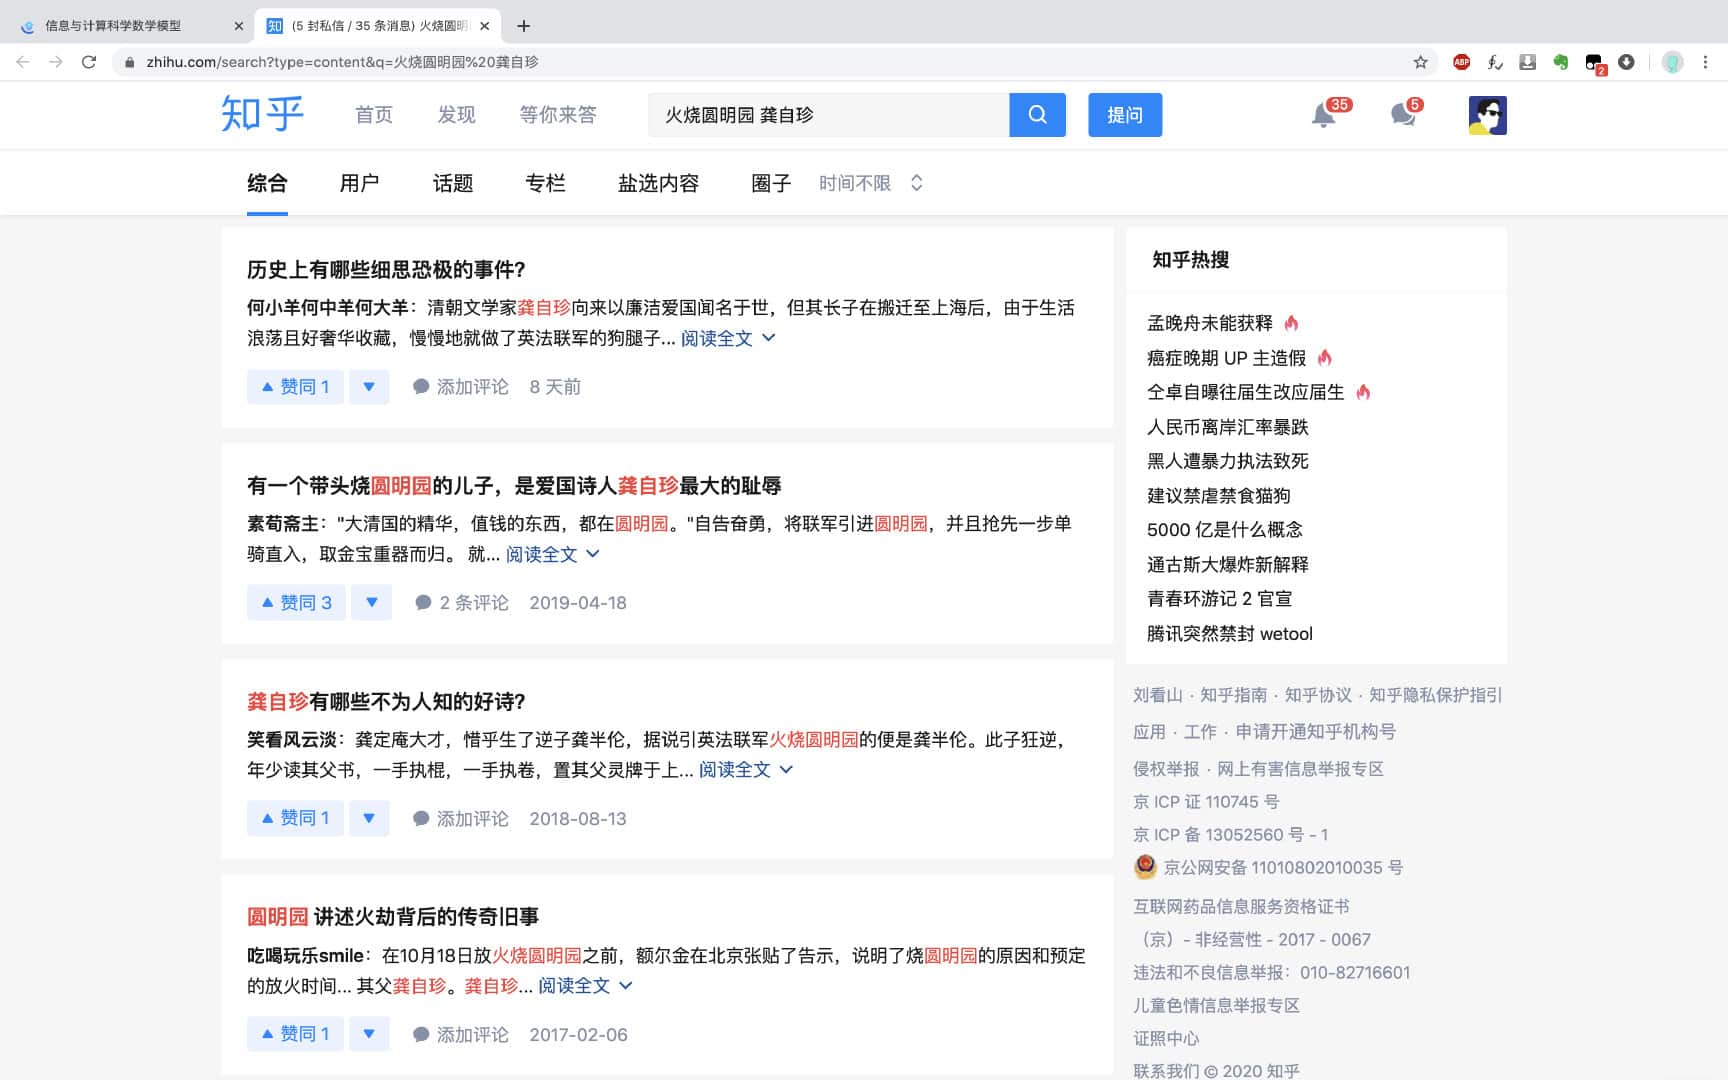Viewport: 1728px width, 1080px height.
Task: Open the 时间不限 time filter dropdown
Action: pos(870,183)
